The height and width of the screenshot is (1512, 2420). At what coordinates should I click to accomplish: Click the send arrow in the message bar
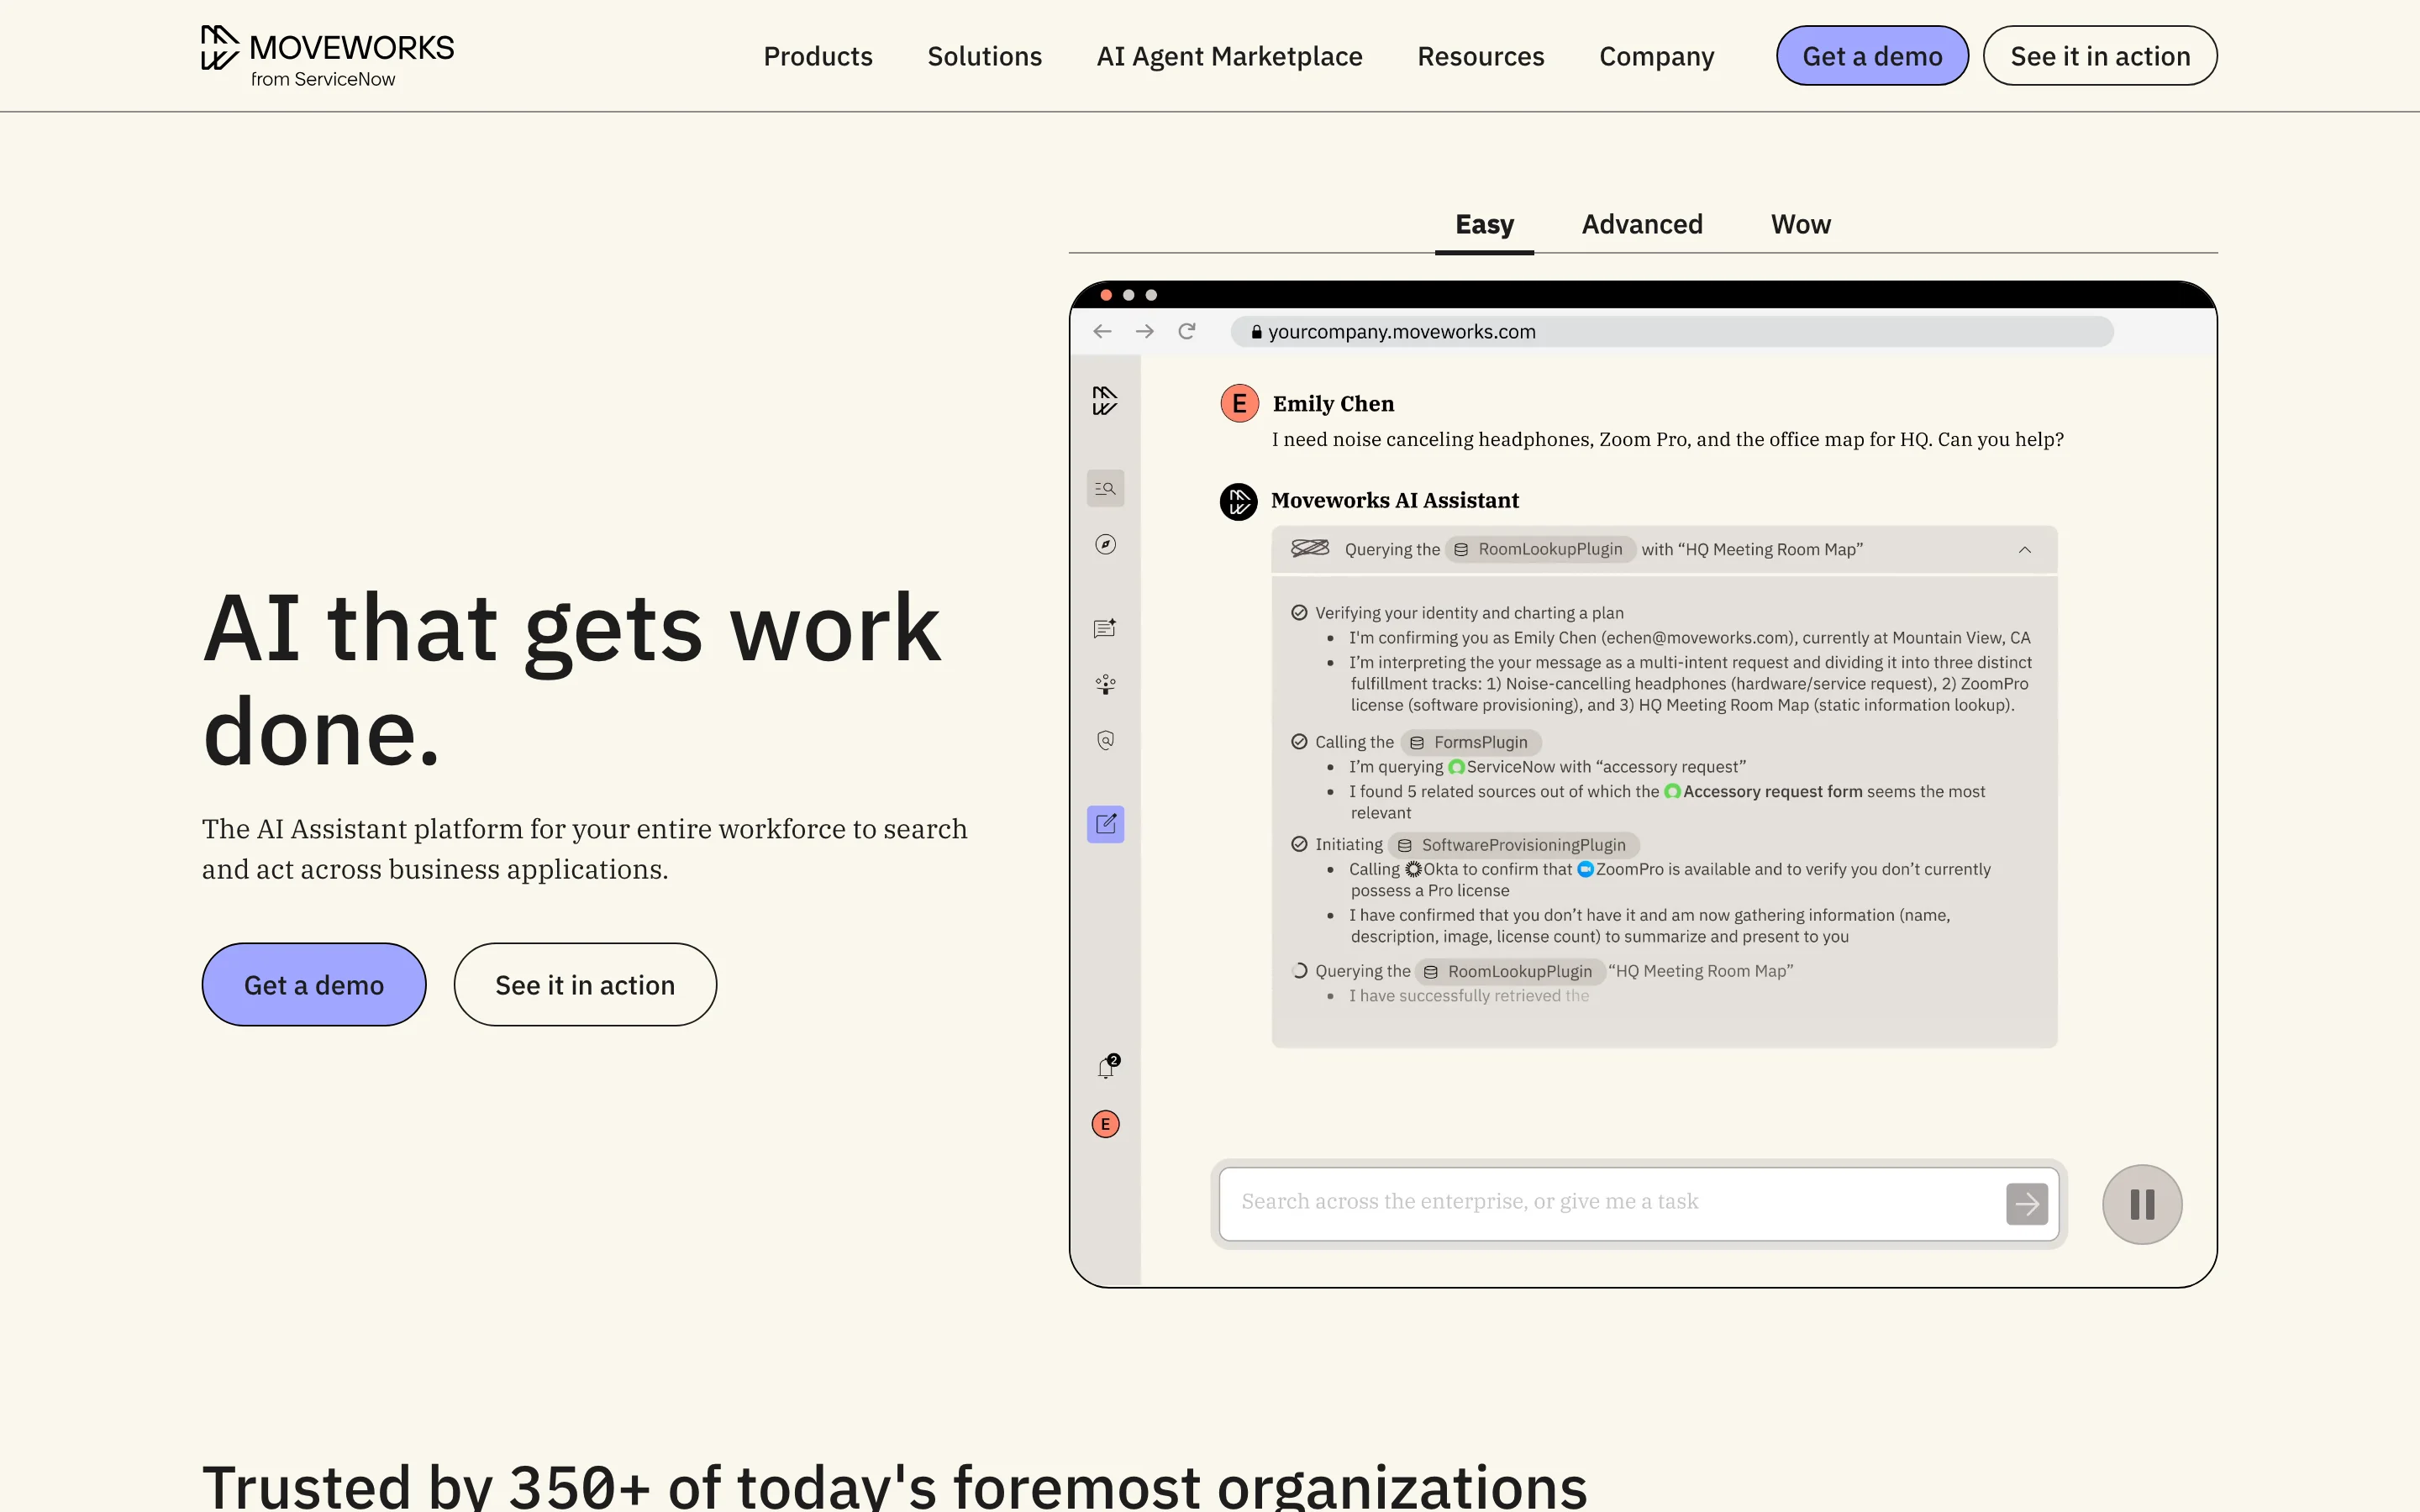pos(2027,1204)
